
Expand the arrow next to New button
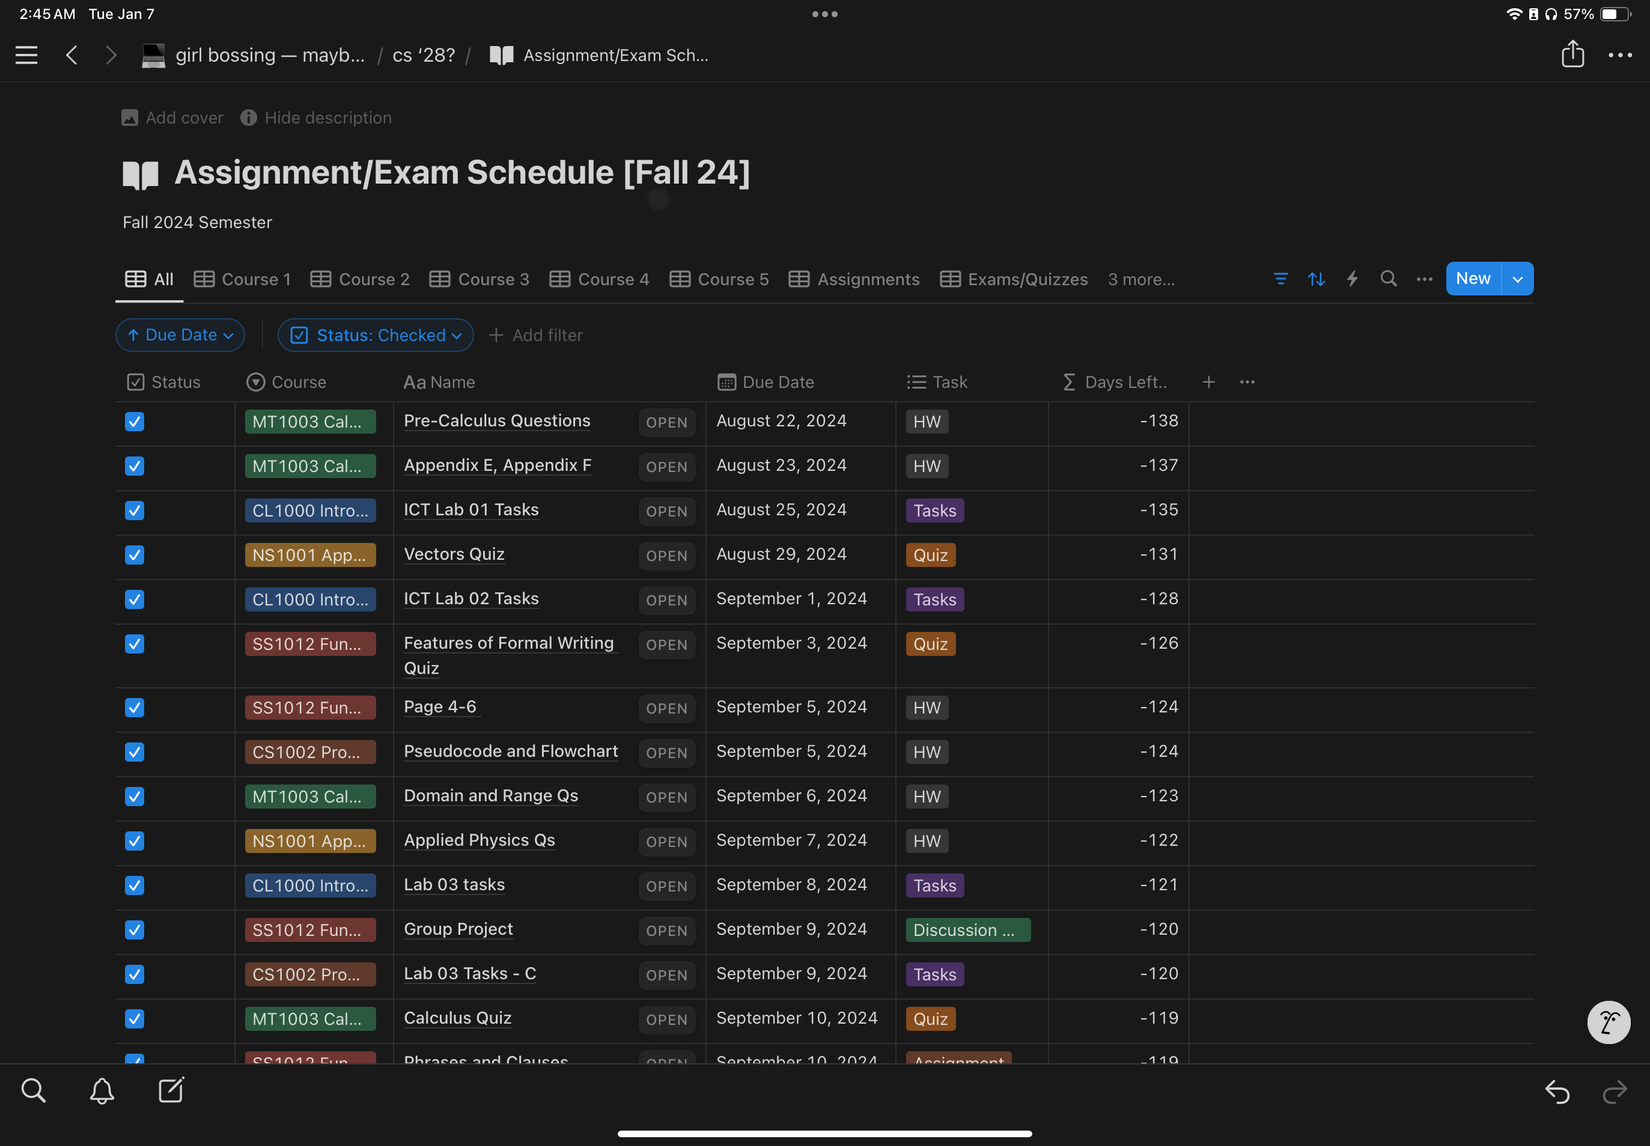coord(1518,279)
